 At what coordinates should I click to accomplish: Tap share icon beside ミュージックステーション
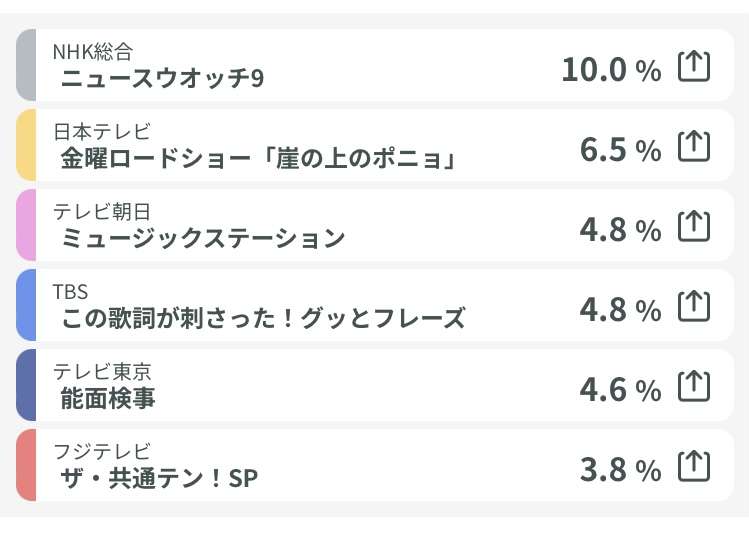[694, 226]
